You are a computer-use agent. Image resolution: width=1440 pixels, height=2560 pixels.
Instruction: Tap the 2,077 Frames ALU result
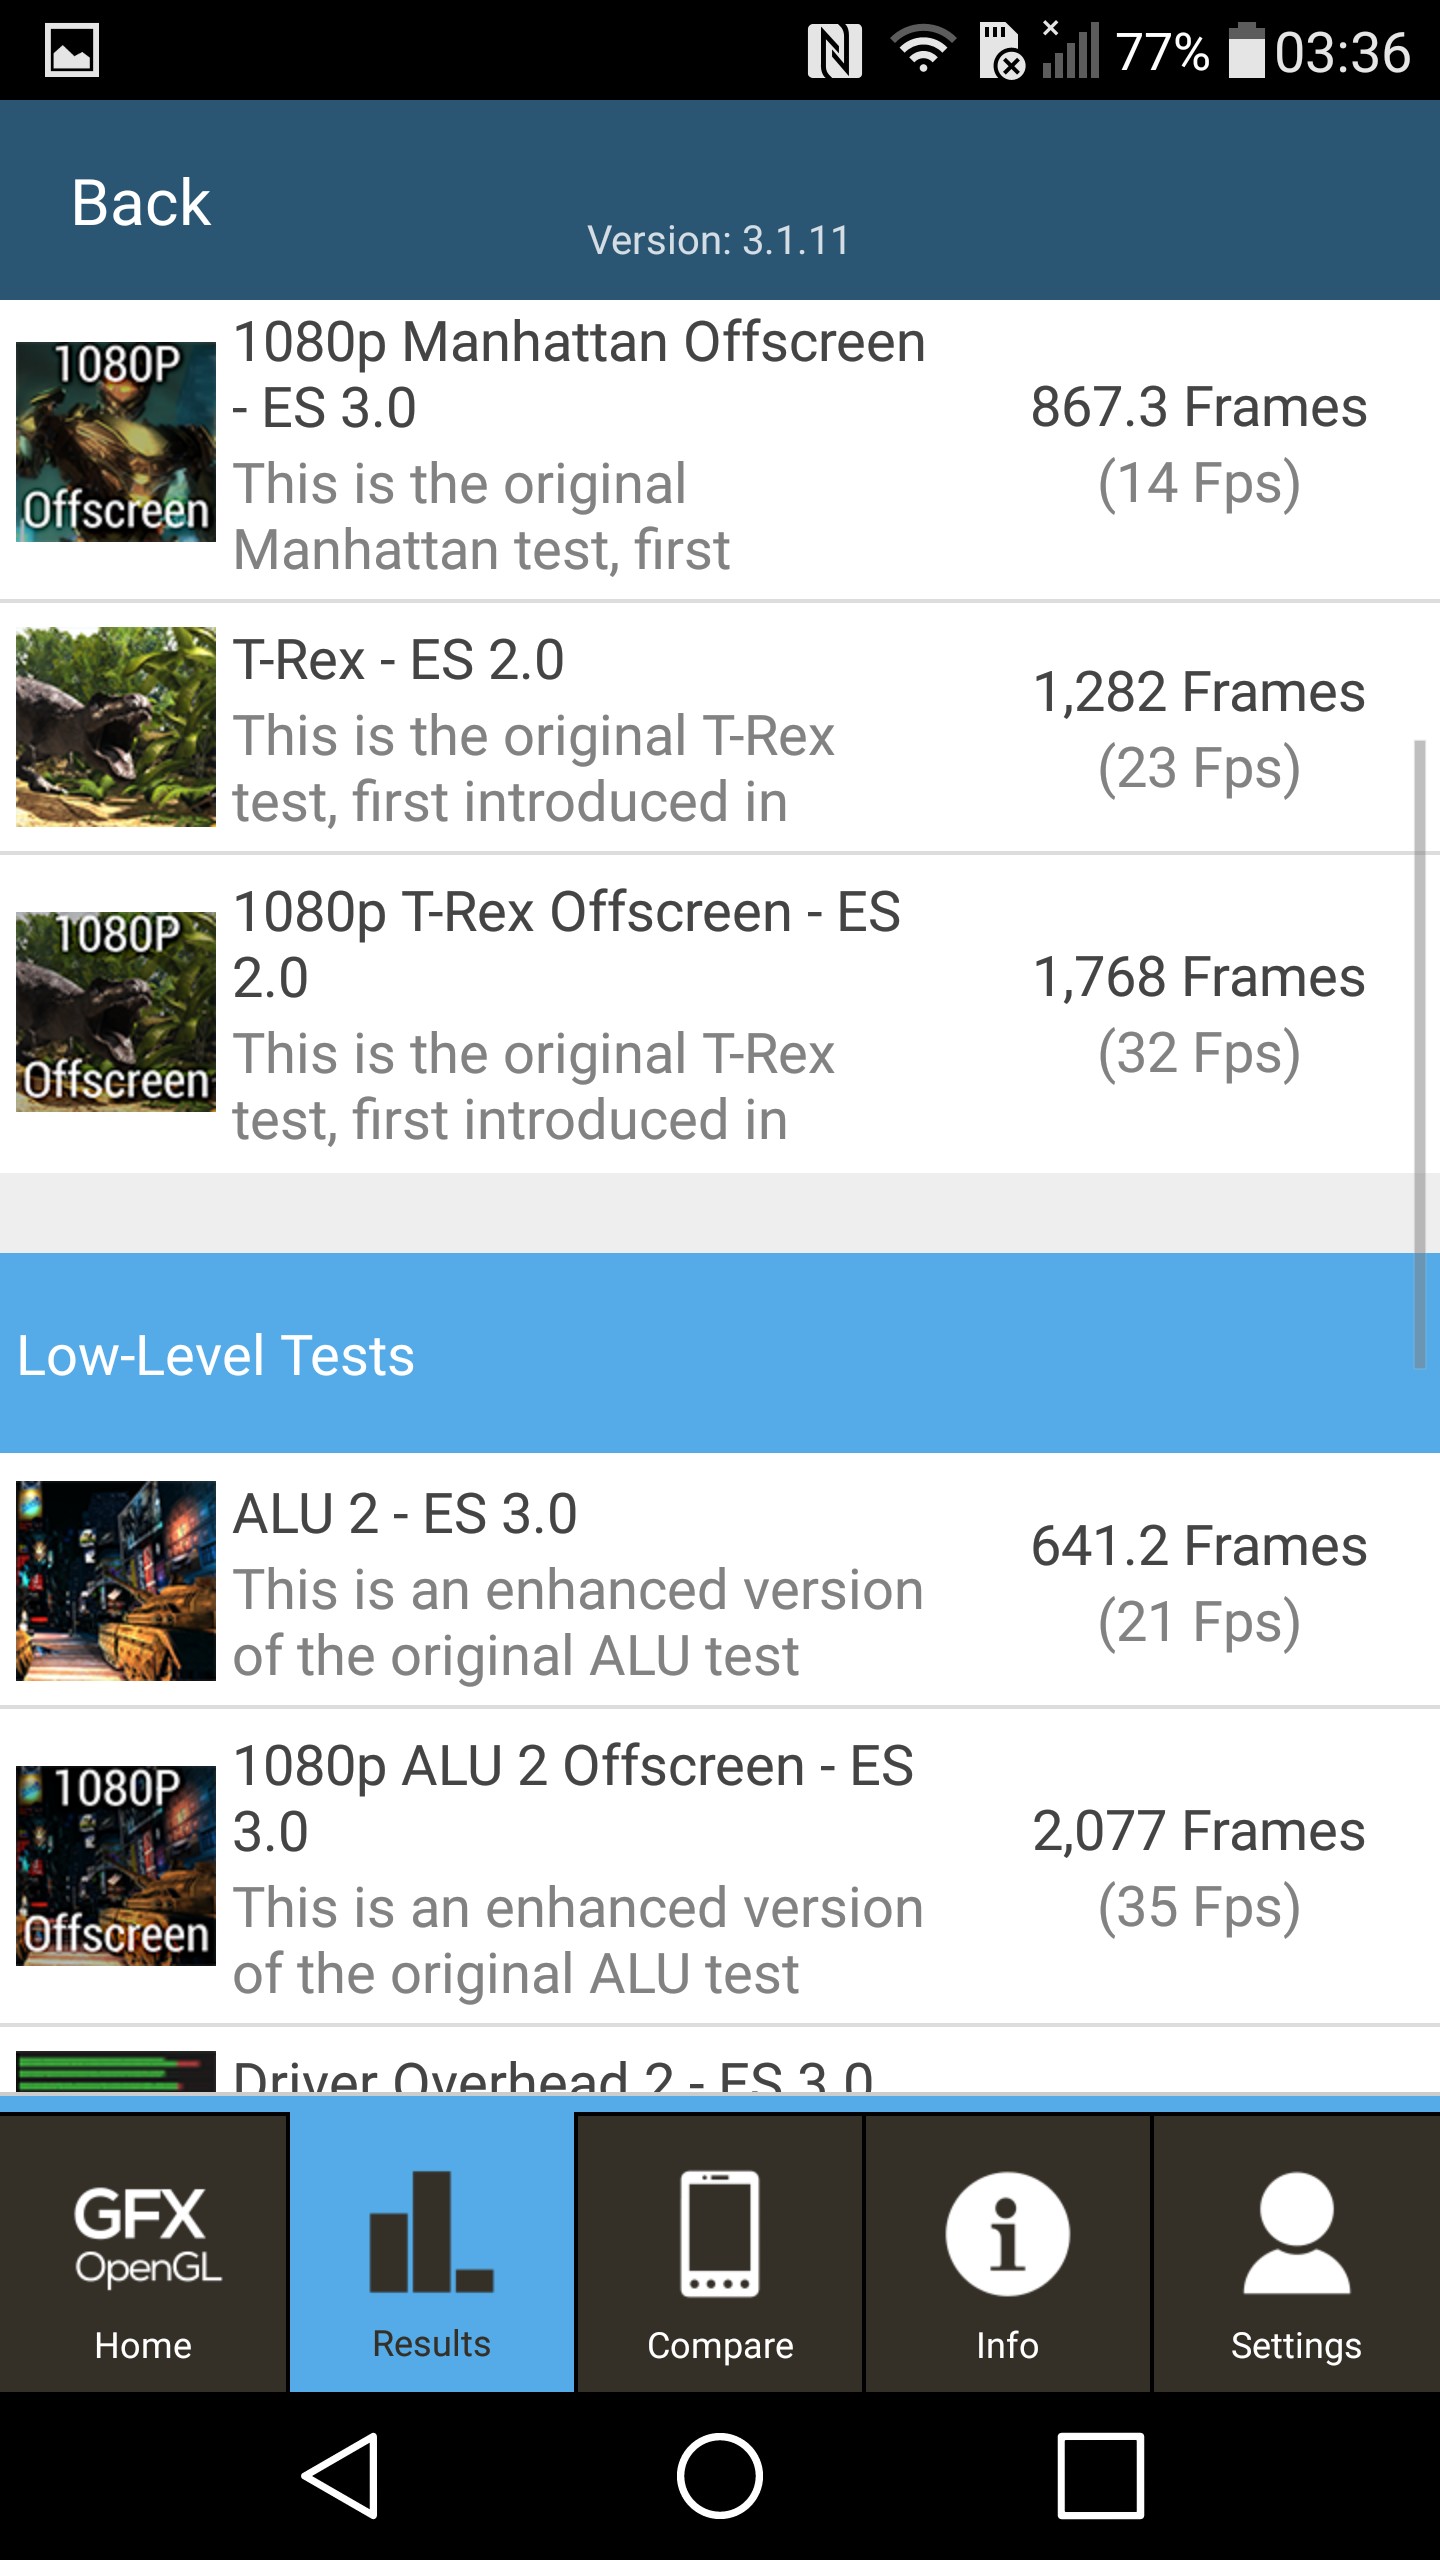click(1199, 1868)
